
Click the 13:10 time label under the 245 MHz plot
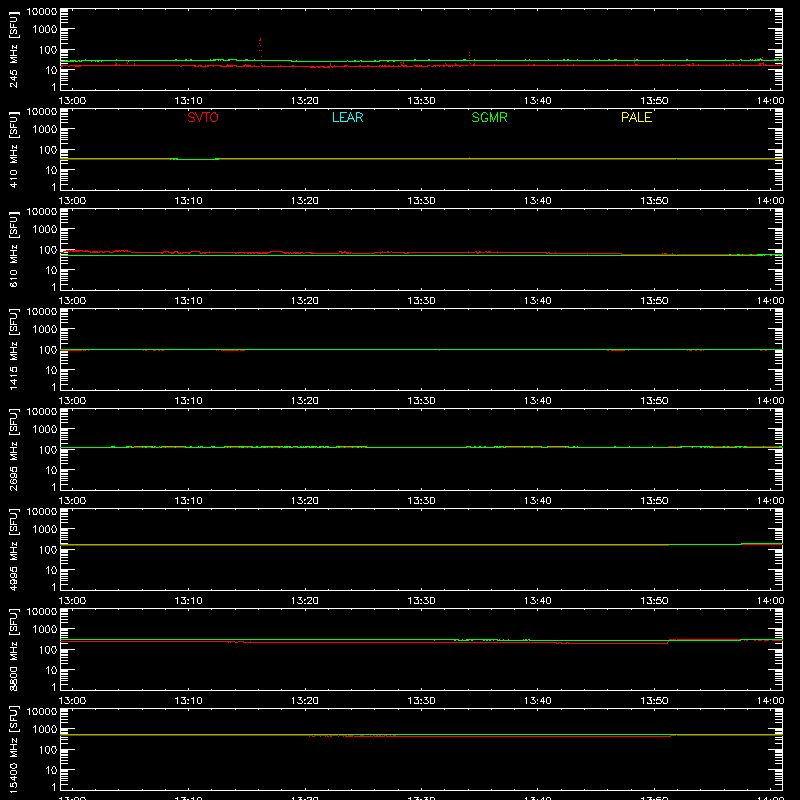tap(188, 101)
